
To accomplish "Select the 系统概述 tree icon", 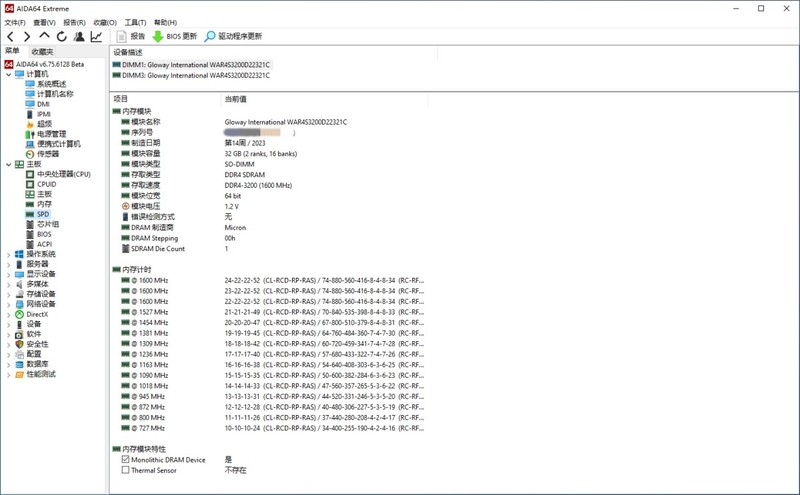I will tap(30, 84).
